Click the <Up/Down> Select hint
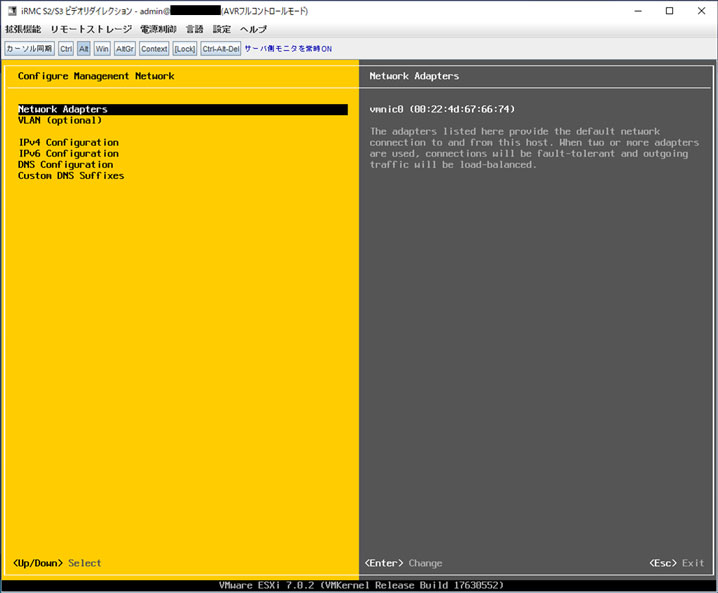 tap(57, 563)
